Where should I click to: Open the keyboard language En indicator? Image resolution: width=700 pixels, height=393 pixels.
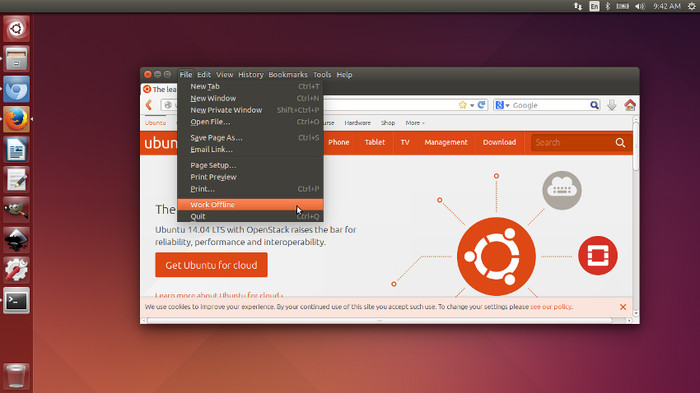pyautogui.click(x=594, y=6)
